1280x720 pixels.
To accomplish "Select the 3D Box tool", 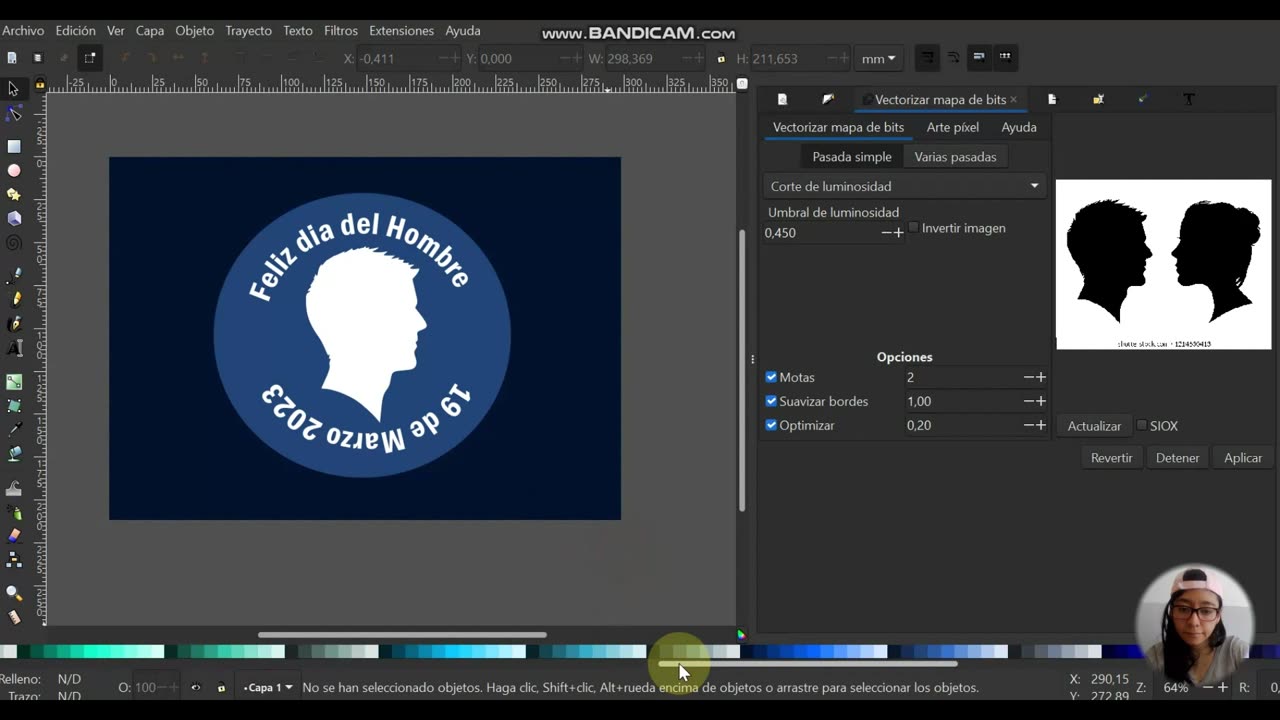I will 14,218.
